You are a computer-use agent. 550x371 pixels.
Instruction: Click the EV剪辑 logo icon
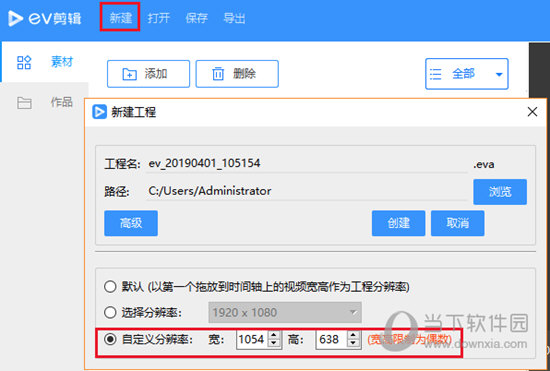click(x=15, y=18)
